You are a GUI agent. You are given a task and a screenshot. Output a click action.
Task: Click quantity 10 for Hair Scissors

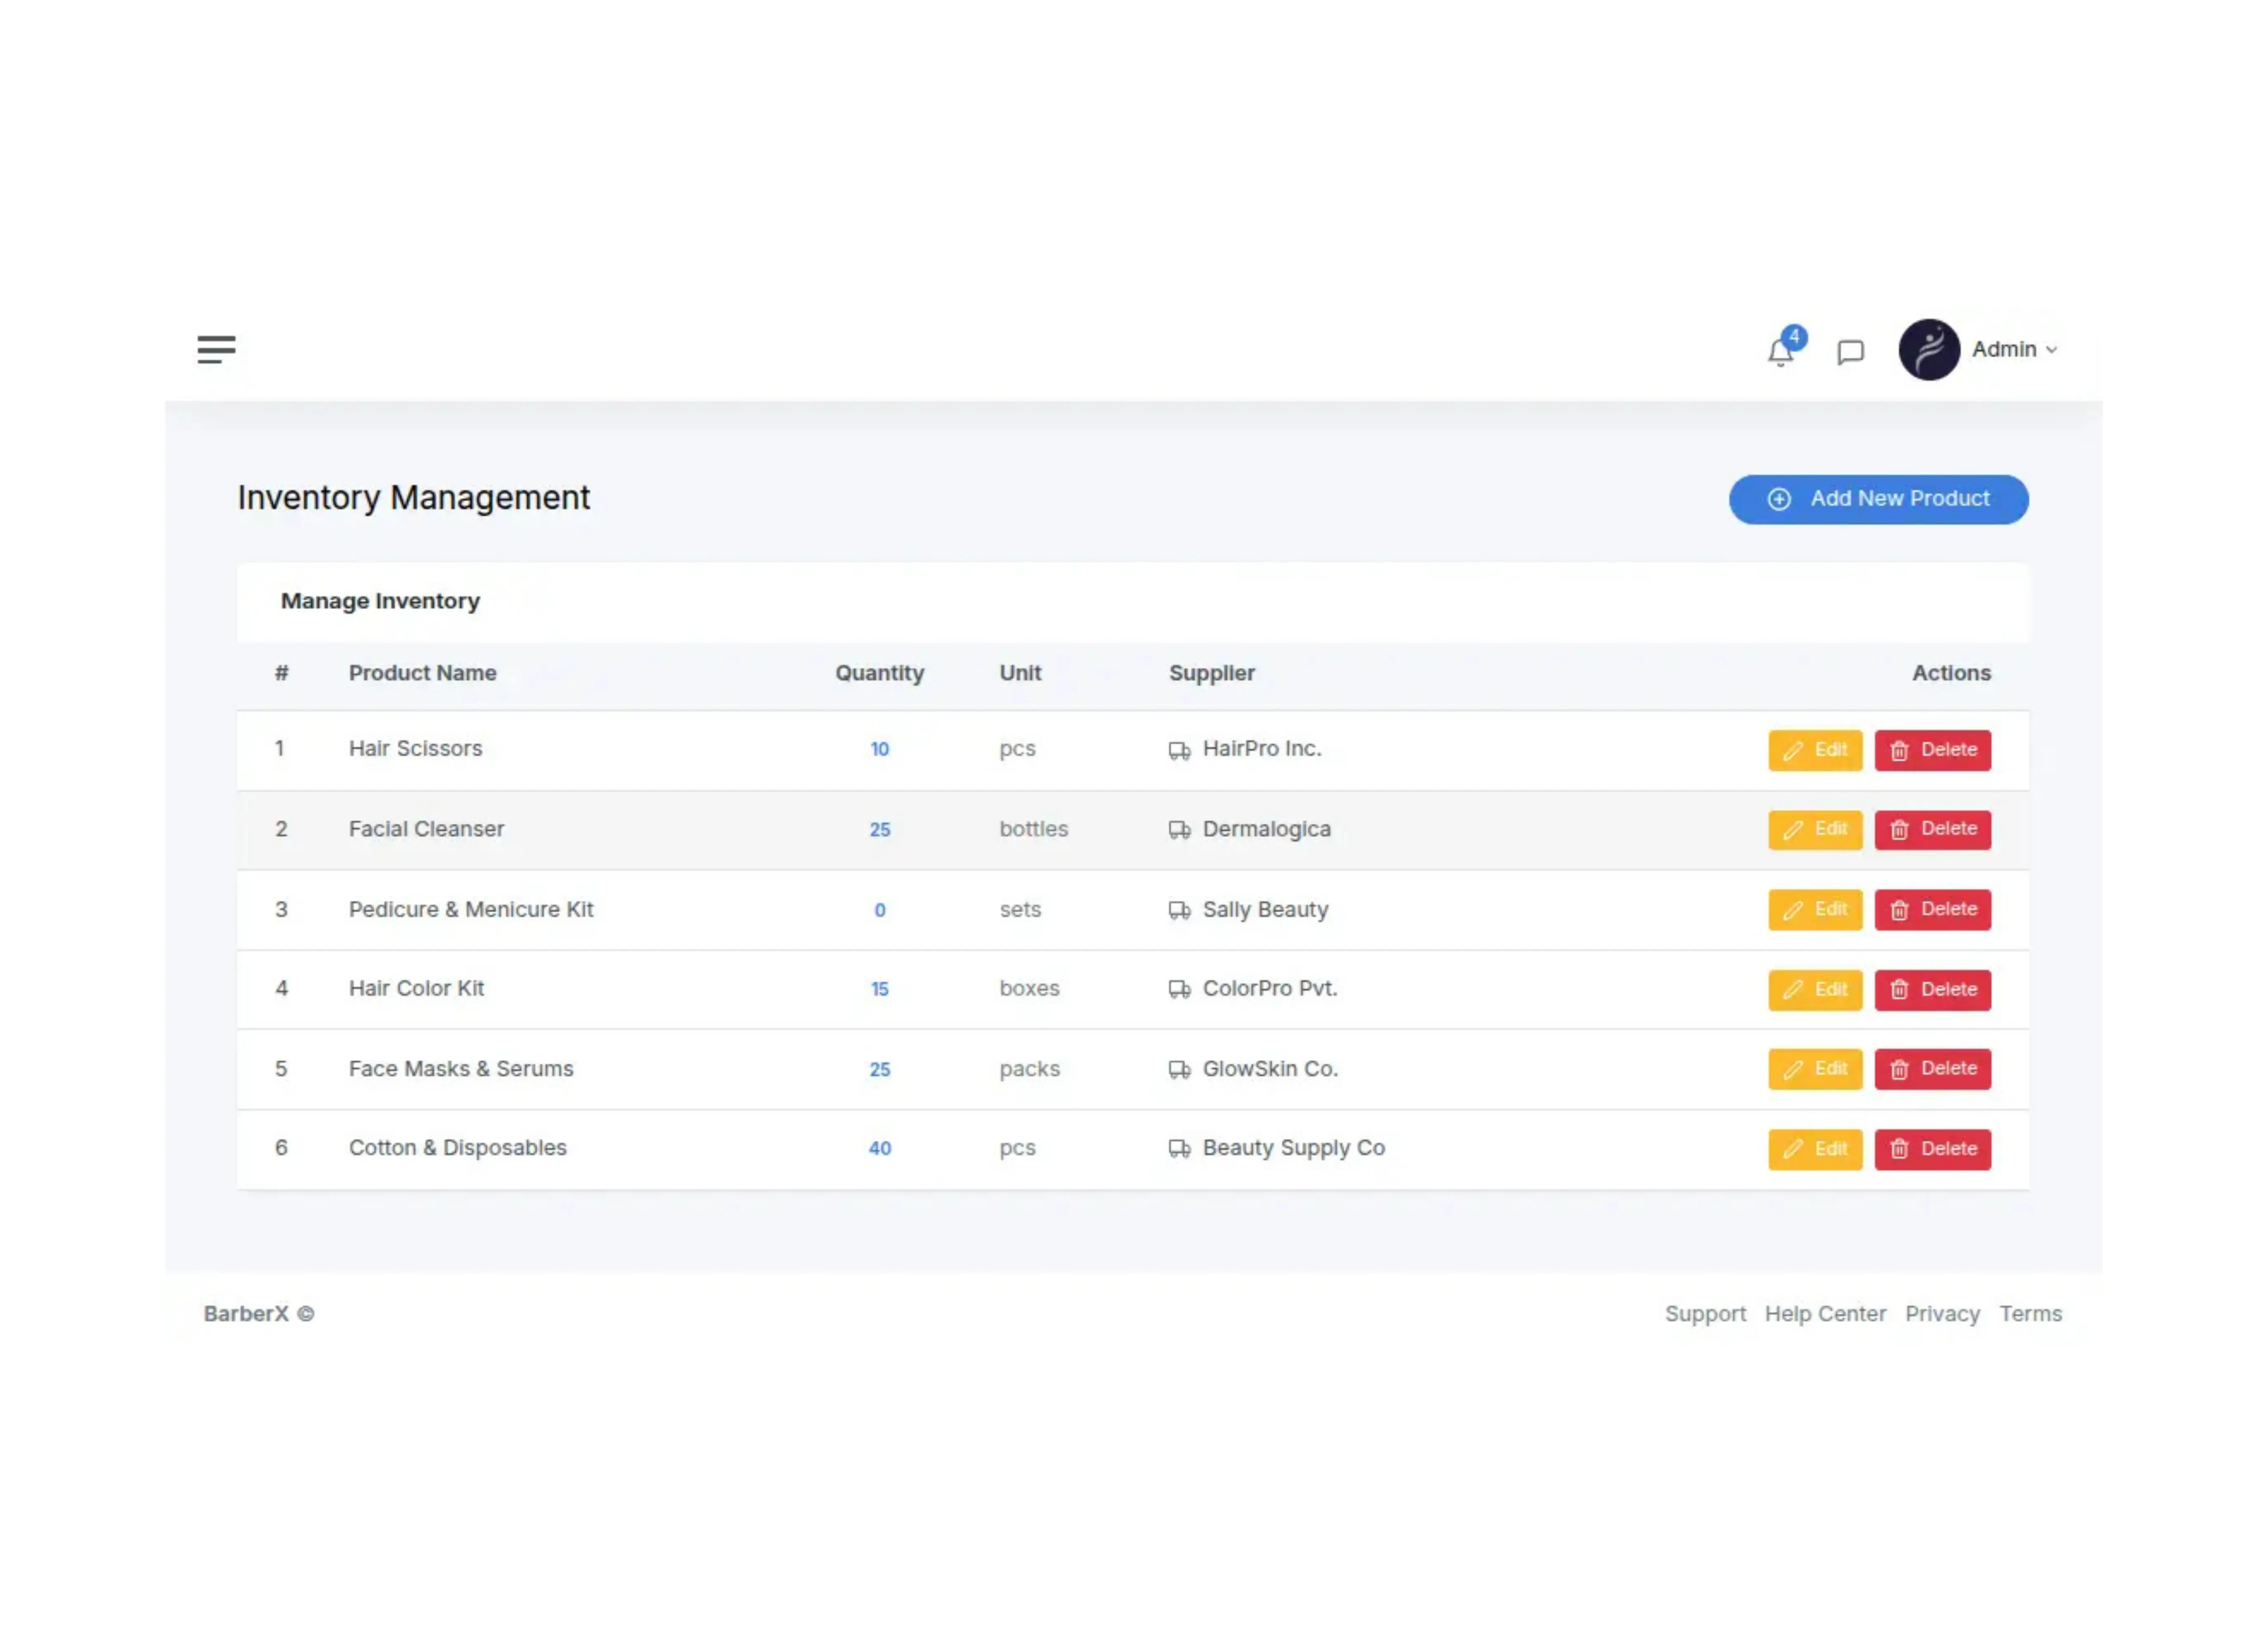coord(879,749)
